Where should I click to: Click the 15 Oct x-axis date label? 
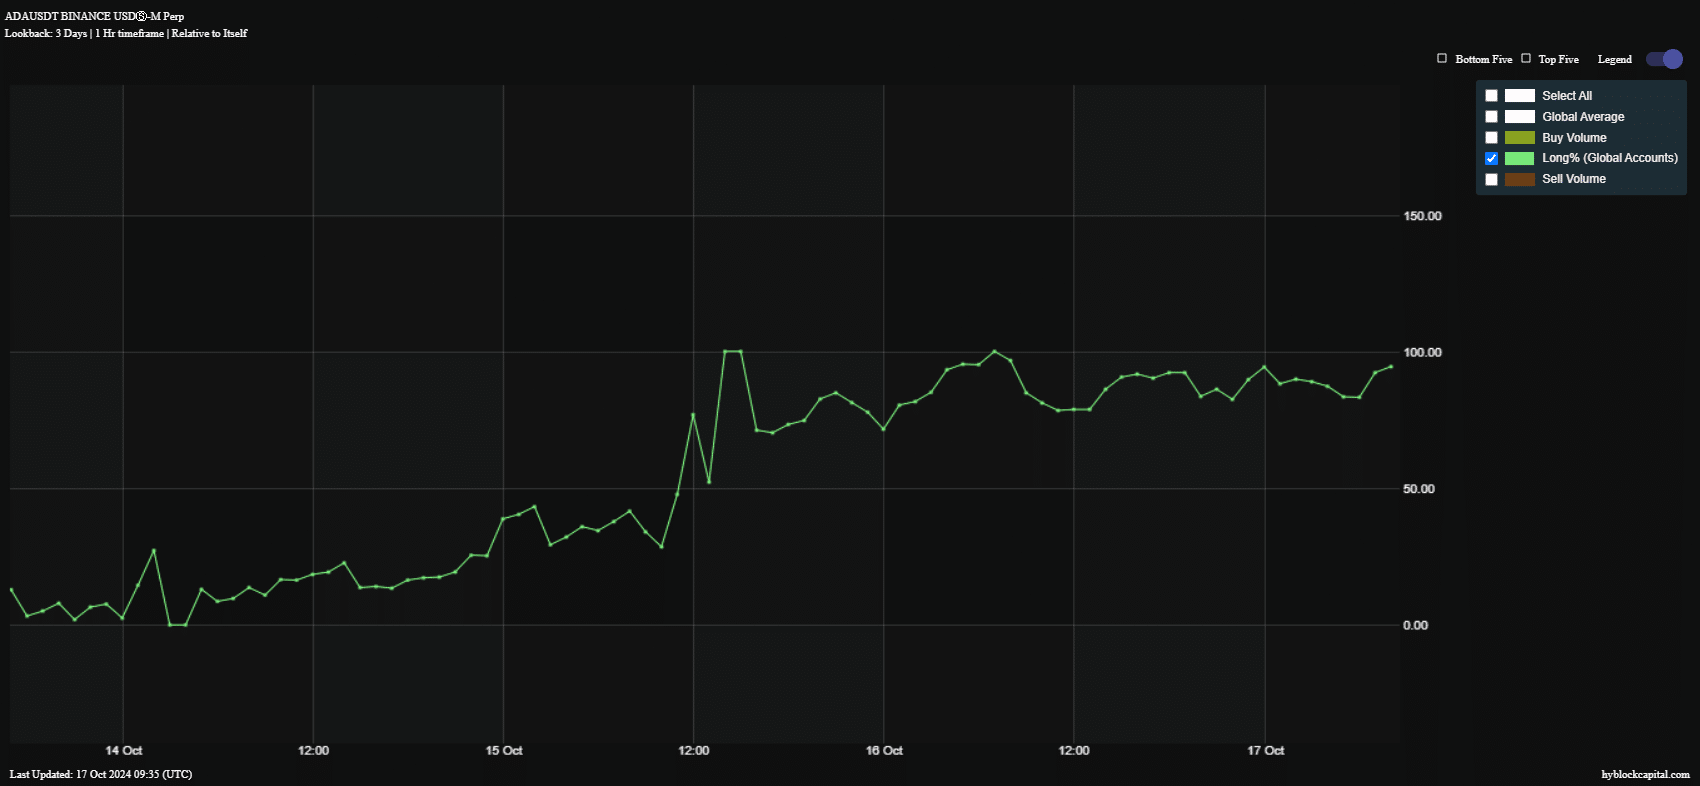point(504,751)
